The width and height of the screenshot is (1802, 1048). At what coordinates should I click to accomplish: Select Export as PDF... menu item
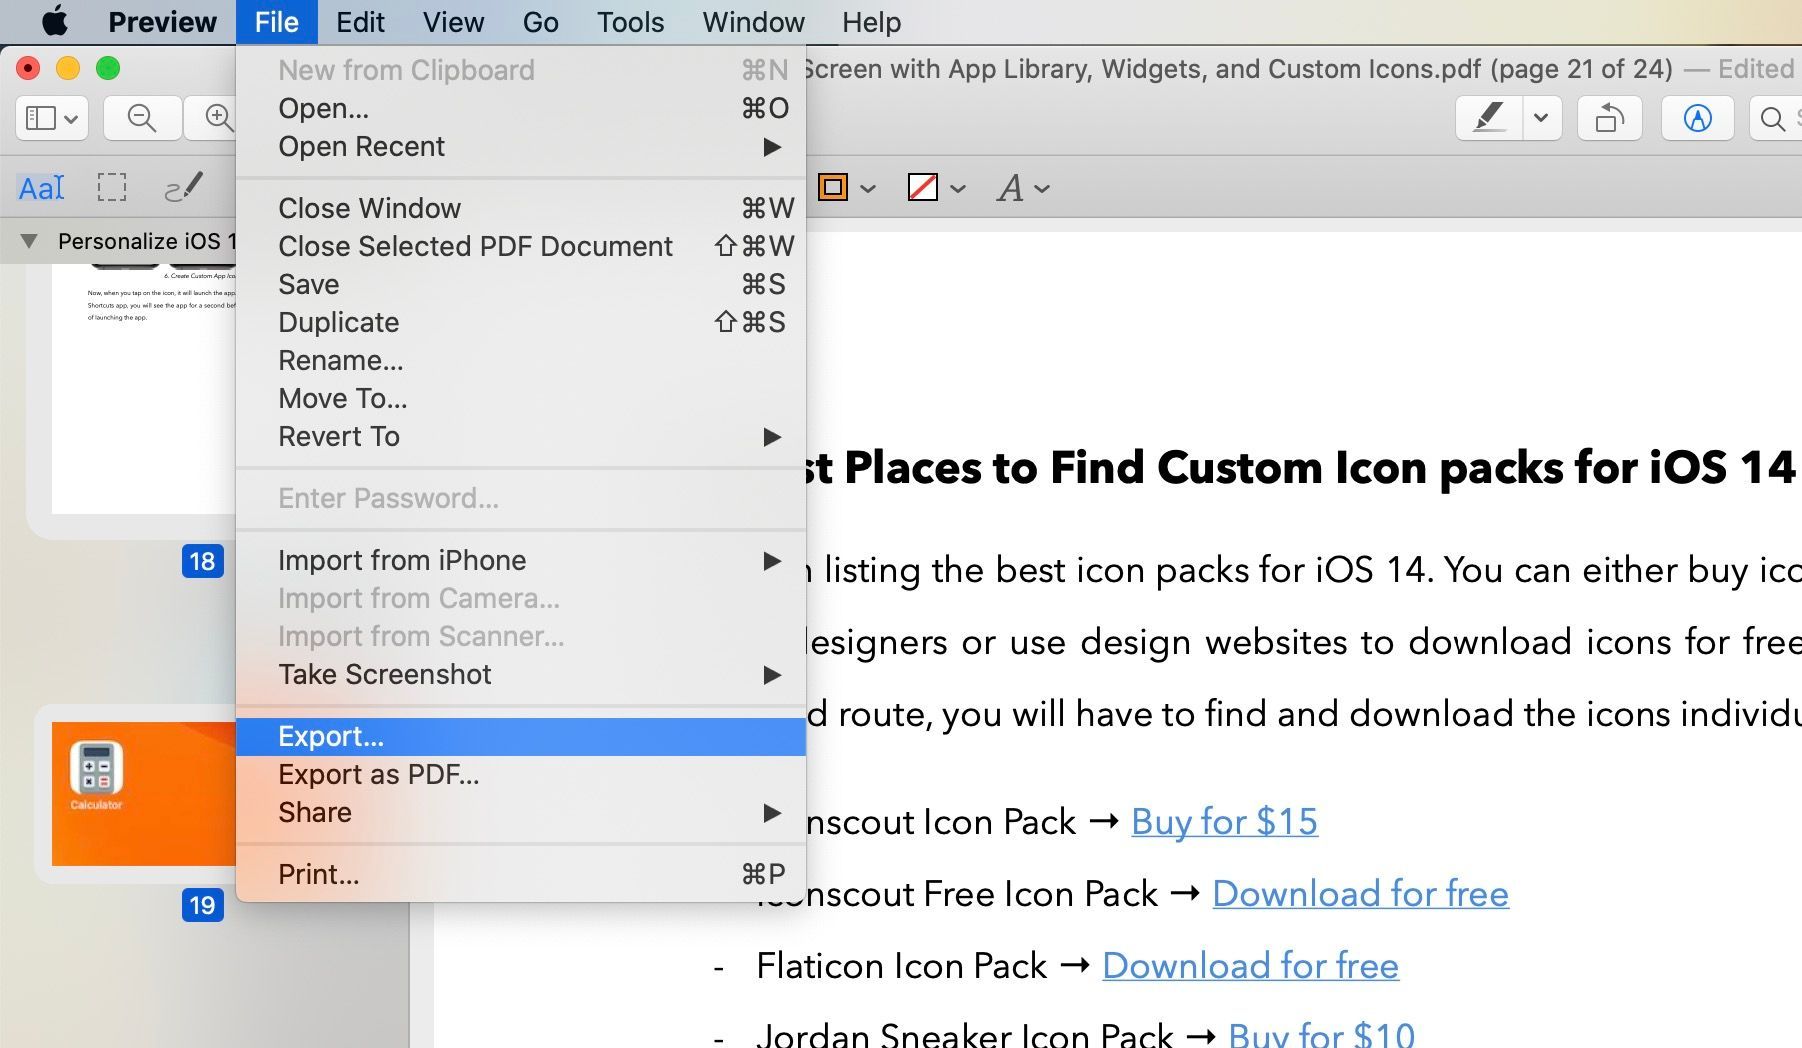click(379, 774)
